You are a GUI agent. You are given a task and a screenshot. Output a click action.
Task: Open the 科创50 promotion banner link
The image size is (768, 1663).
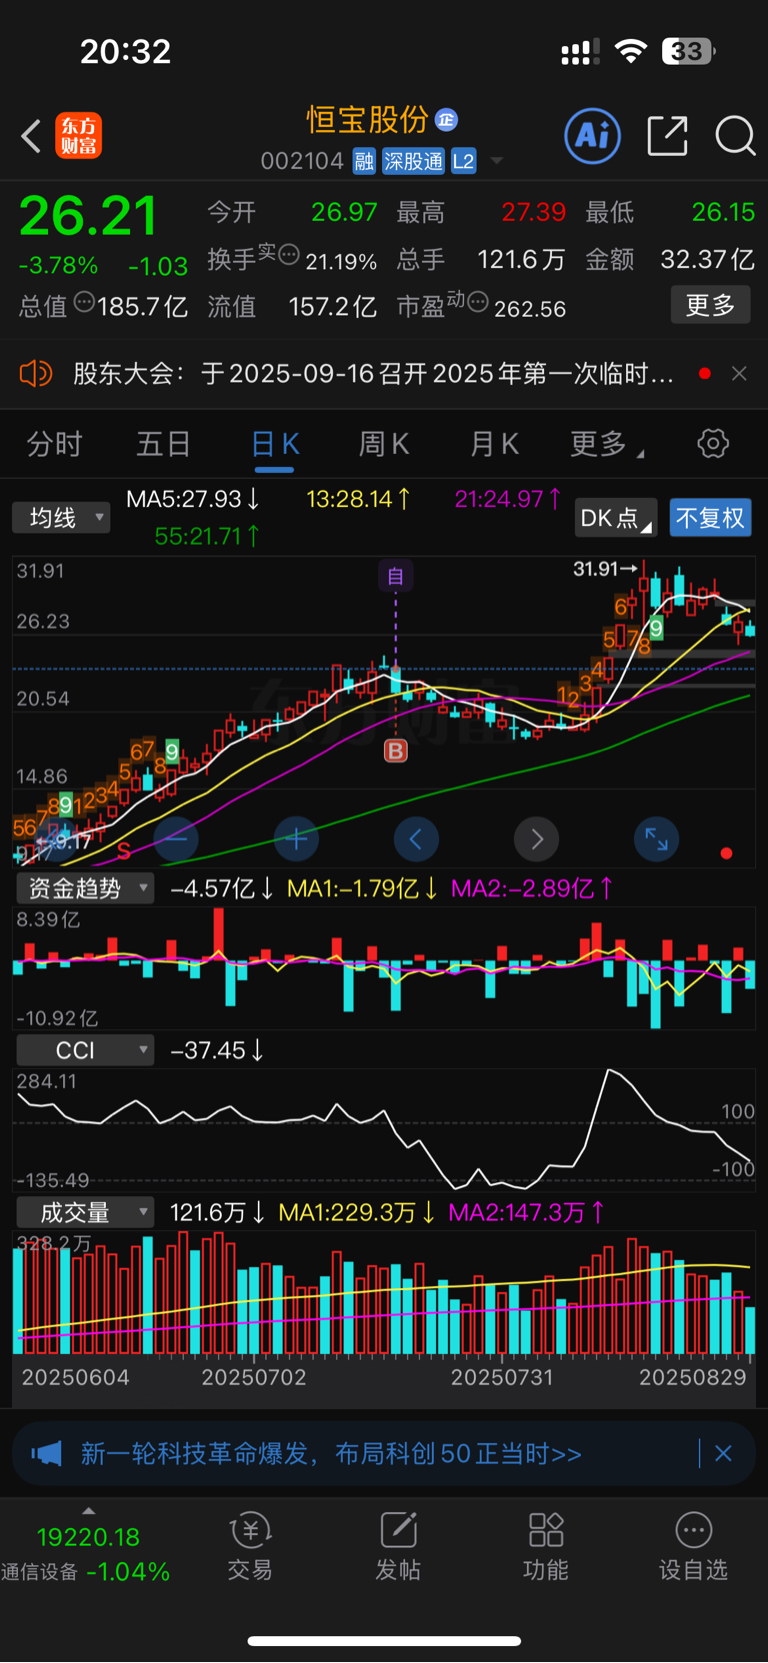pos(331,1453)
